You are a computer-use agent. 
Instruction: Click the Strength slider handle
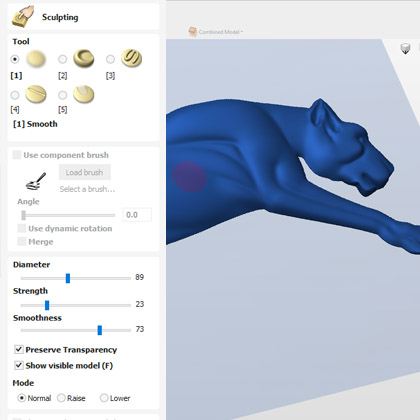click(47, 305)
